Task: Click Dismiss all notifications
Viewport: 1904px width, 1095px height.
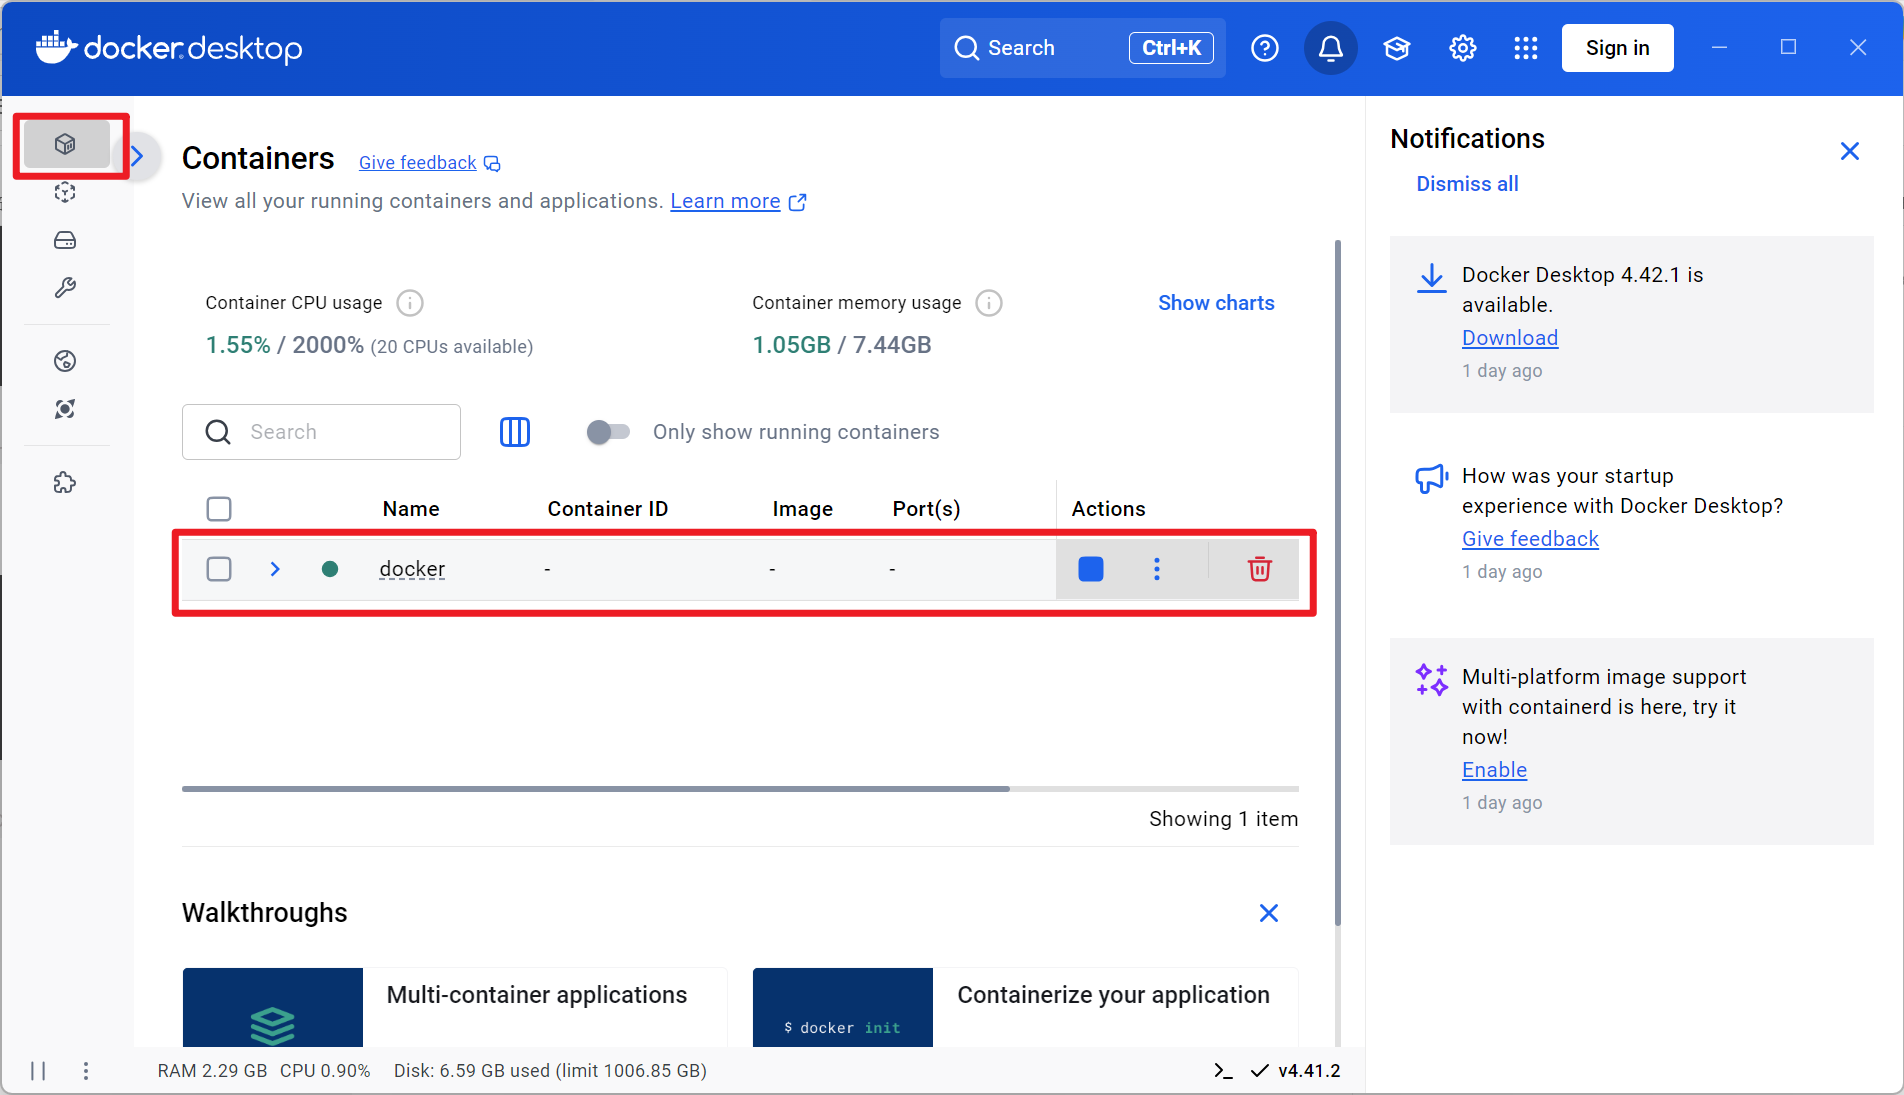Action: pyautogui.click(x=1467, y=184)
